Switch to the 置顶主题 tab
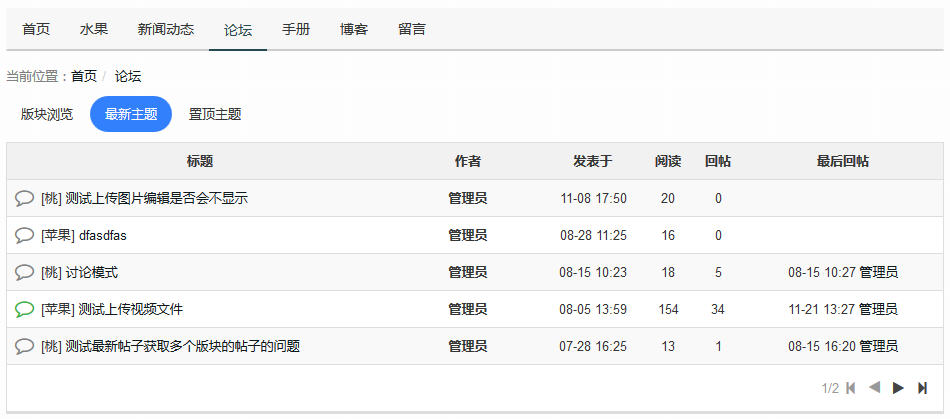The image size is (950, 419). point(215,114)
